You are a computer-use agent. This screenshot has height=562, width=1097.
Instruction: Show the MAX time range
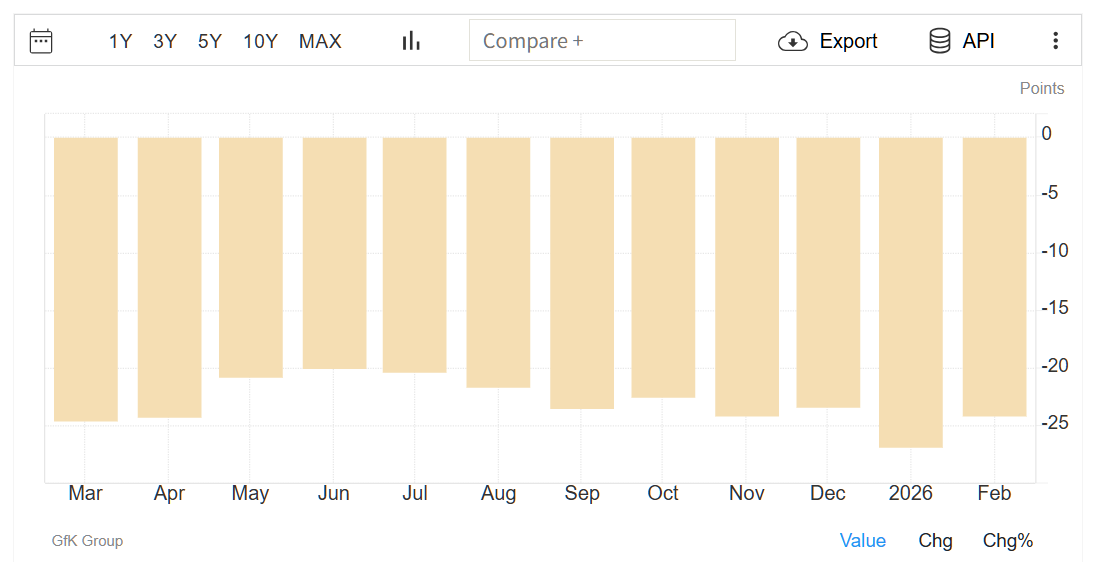click(x=320, y=41)
